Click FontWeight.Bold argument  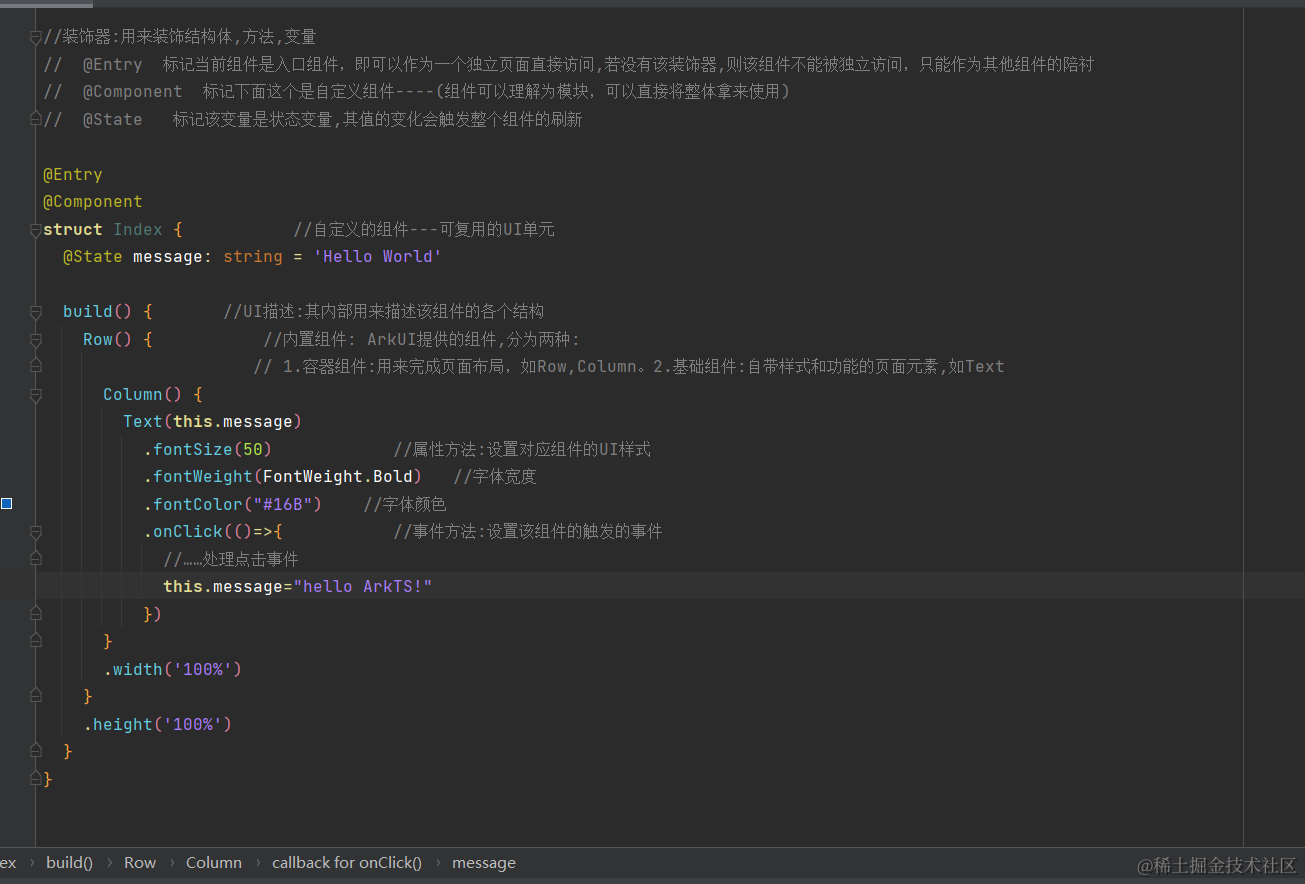tap(337, 476)
